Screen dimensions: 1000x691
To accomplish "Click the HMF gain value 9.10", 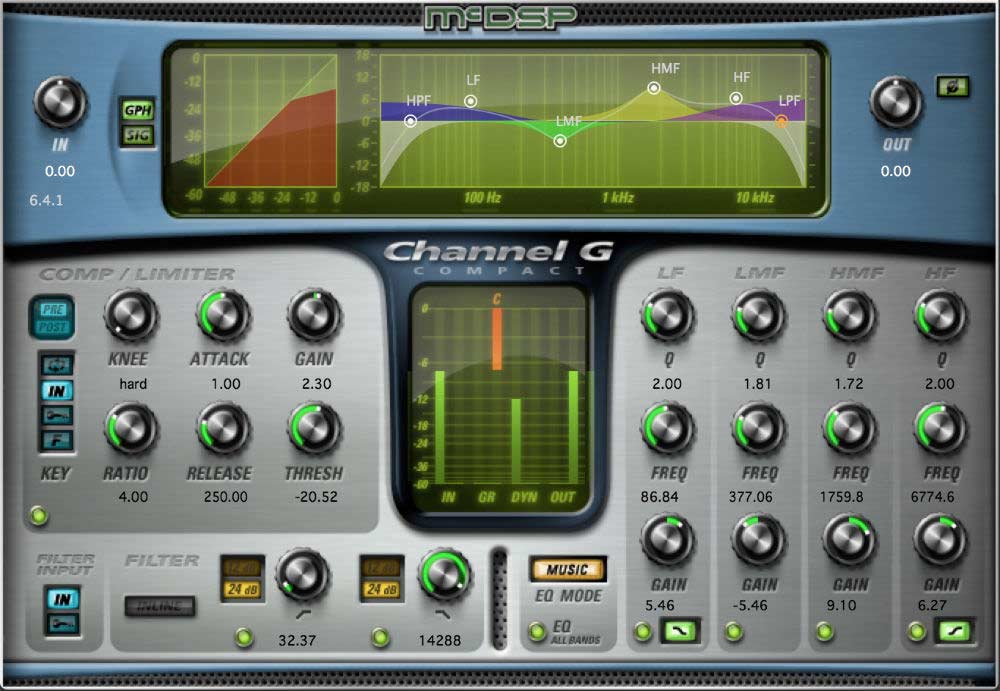I will point(841,605).
